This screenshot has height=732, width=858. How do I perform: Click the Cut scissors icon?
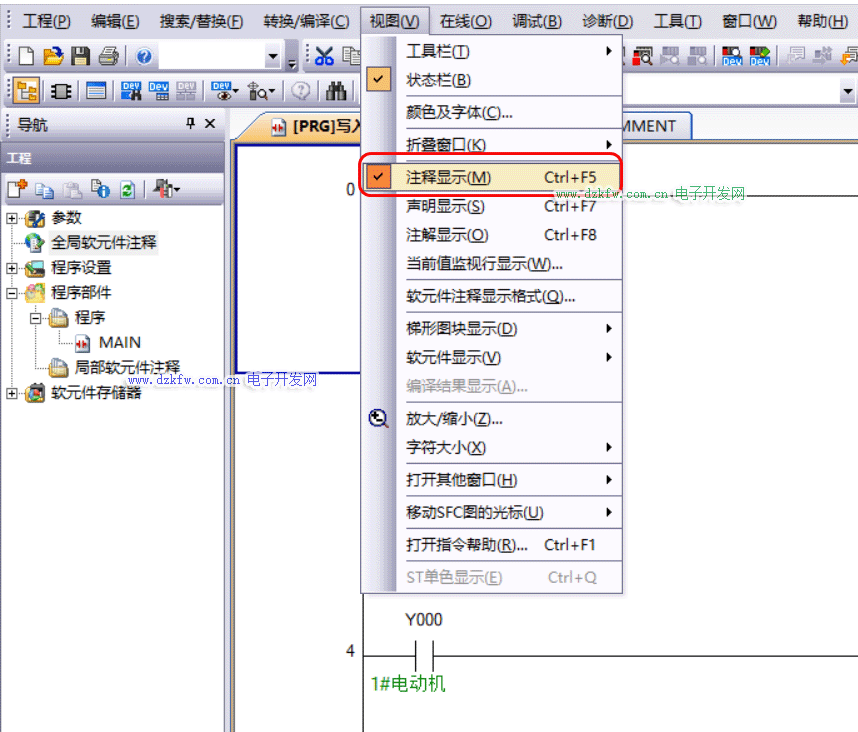click(x=324, y=57)
